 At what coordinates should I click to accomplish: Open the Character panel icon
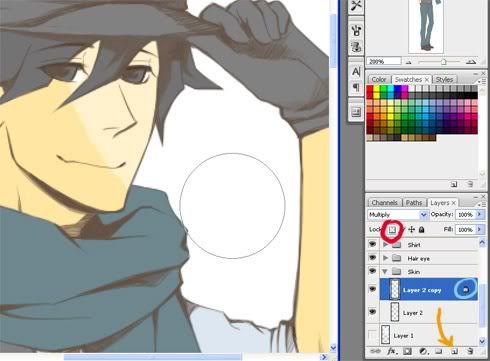click(356, 71)
